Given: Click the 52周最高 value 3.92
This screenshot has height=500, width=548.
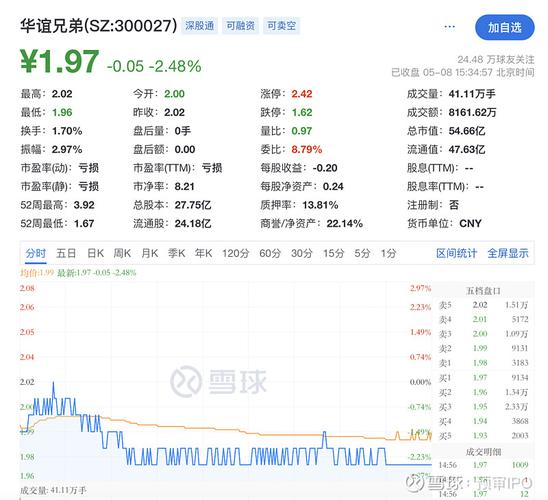Looking at the screenshot, I should point(84,205).
